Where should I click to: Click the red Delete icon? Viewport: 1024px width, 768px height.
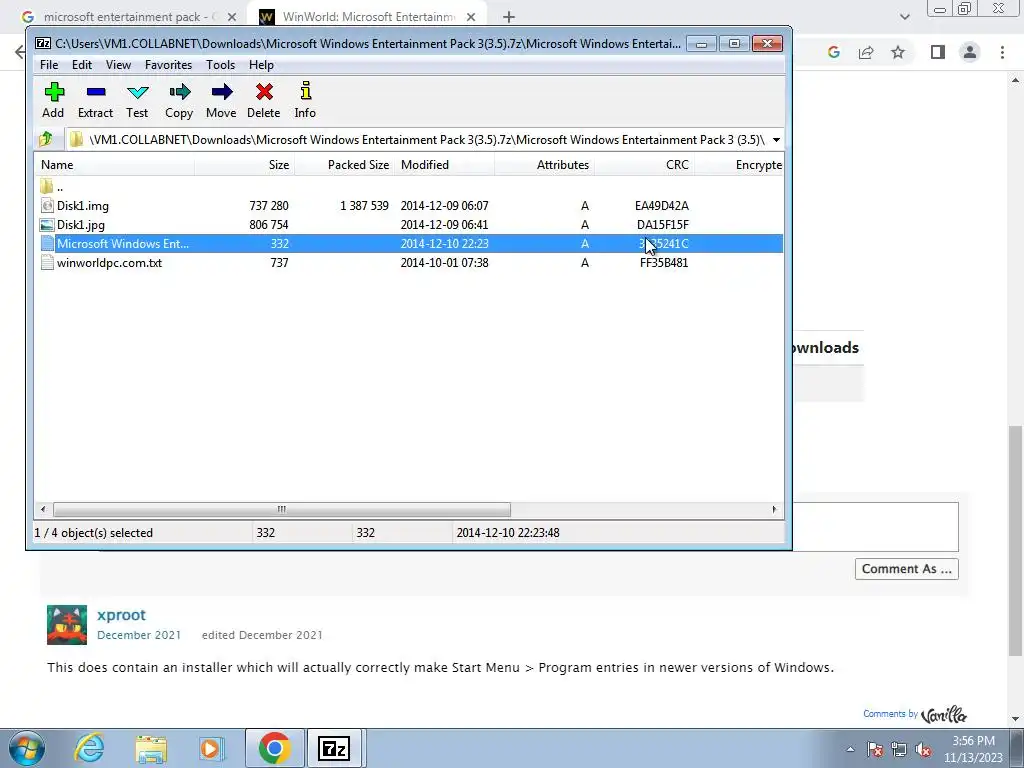pos(264,92)
